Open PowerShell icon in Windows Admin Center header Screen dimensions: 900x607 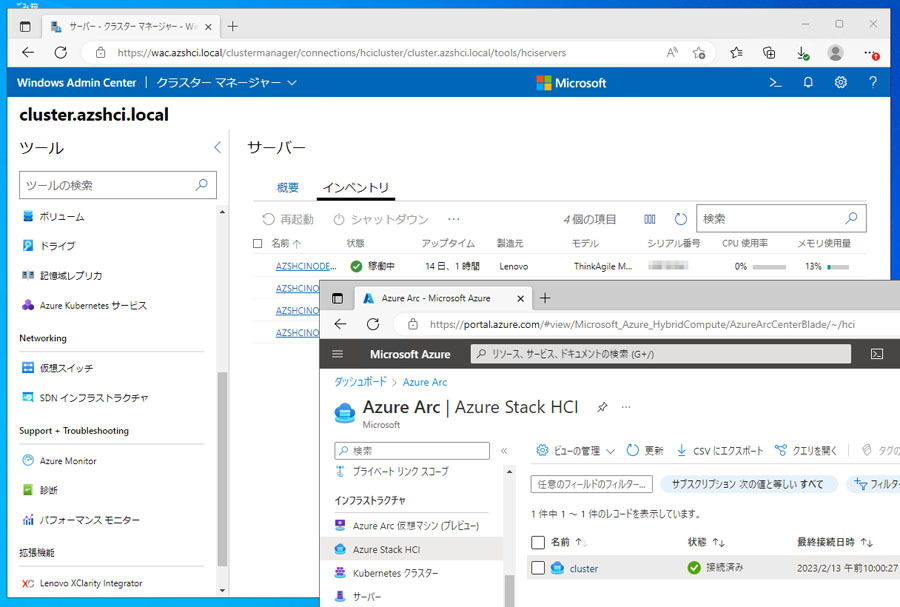[775, 83]
